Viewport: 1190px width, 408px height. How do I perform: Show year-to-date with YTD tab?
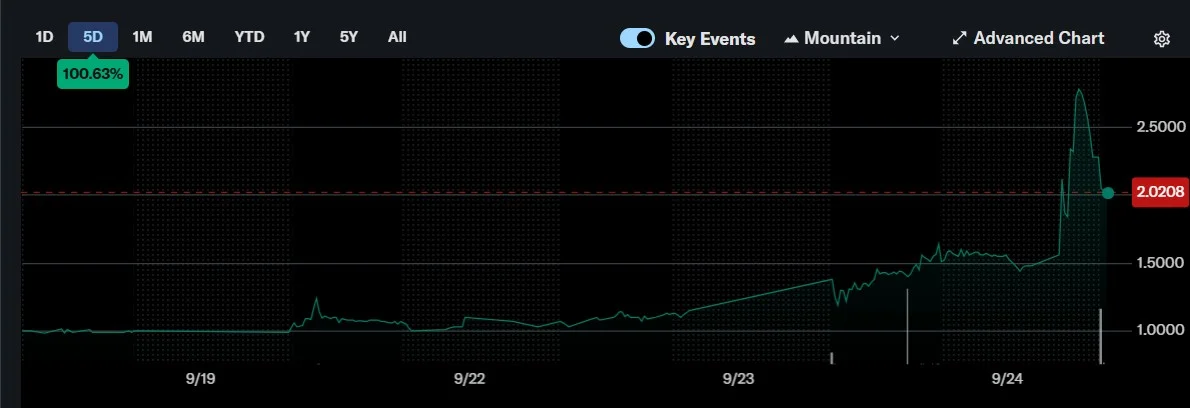point(249,37)
